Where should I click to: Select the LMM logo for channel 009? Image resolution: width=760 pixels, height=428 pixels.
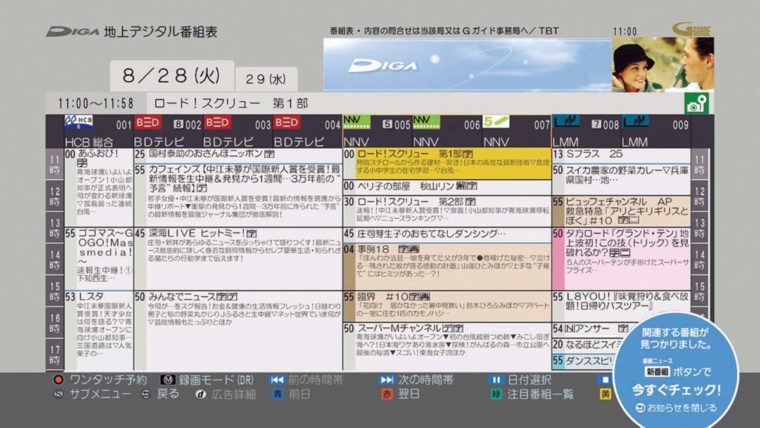coord(635,122)
